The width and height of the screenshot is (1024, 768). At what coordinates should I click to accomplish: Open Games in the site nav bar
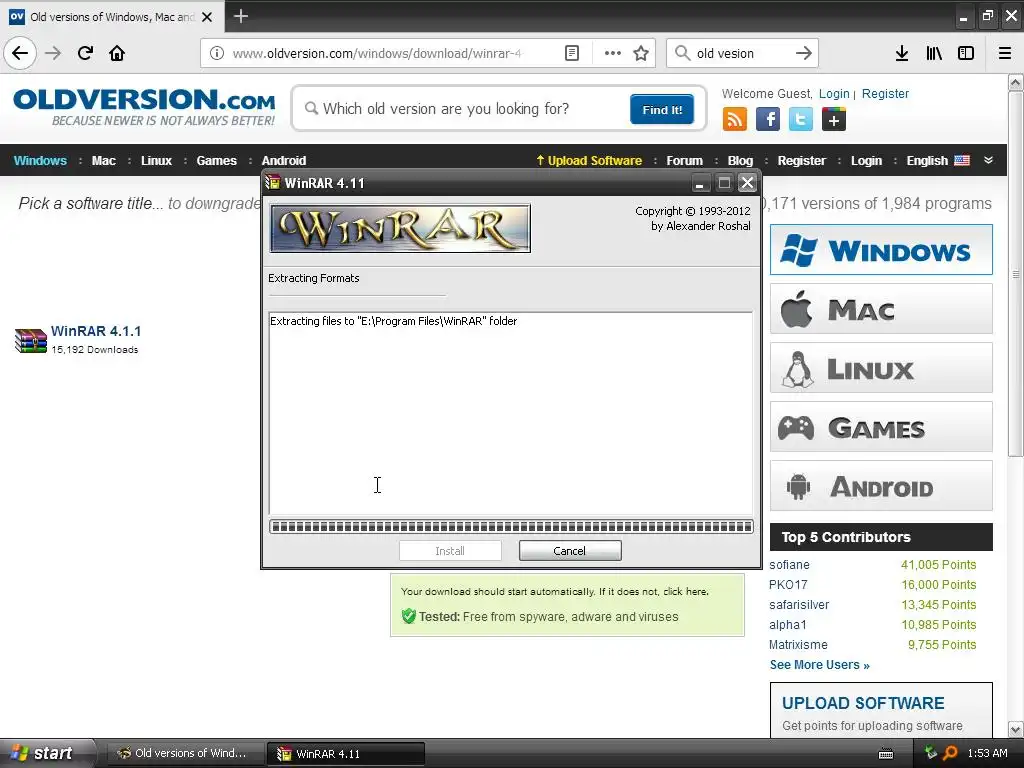pyautogui.click(x=216, y=160)
